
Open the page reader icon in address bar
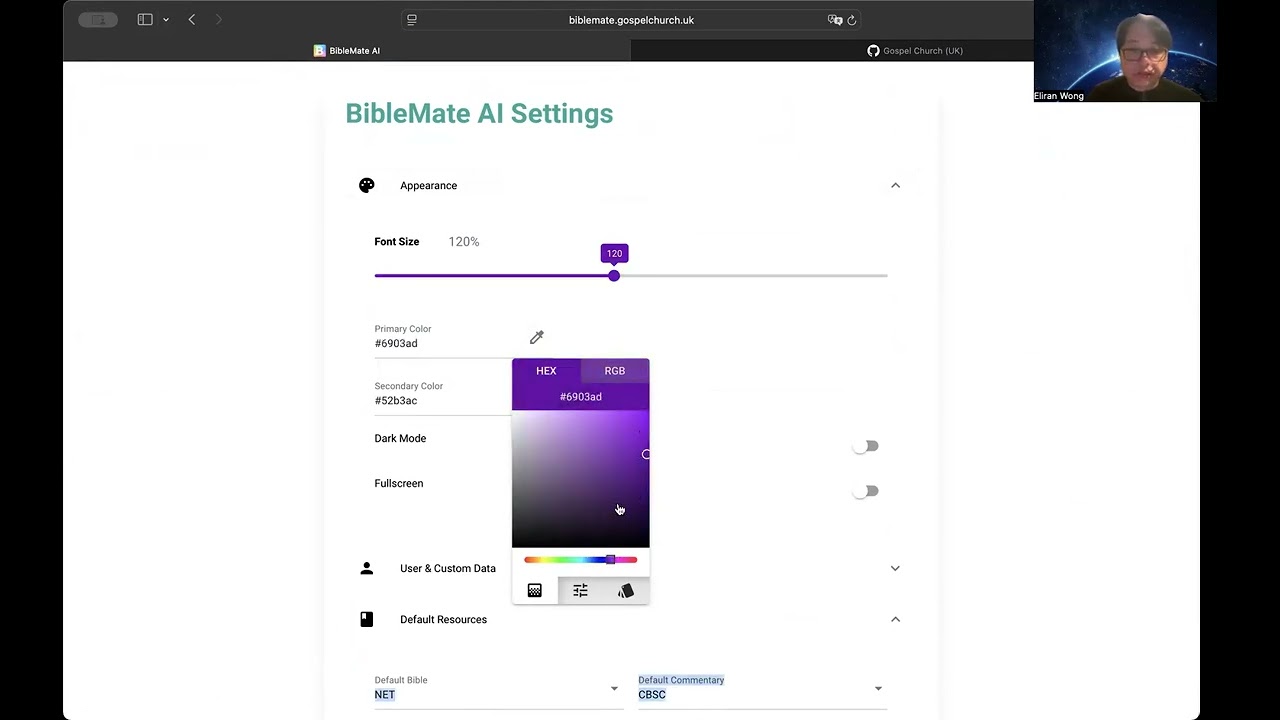click(411, 19)
